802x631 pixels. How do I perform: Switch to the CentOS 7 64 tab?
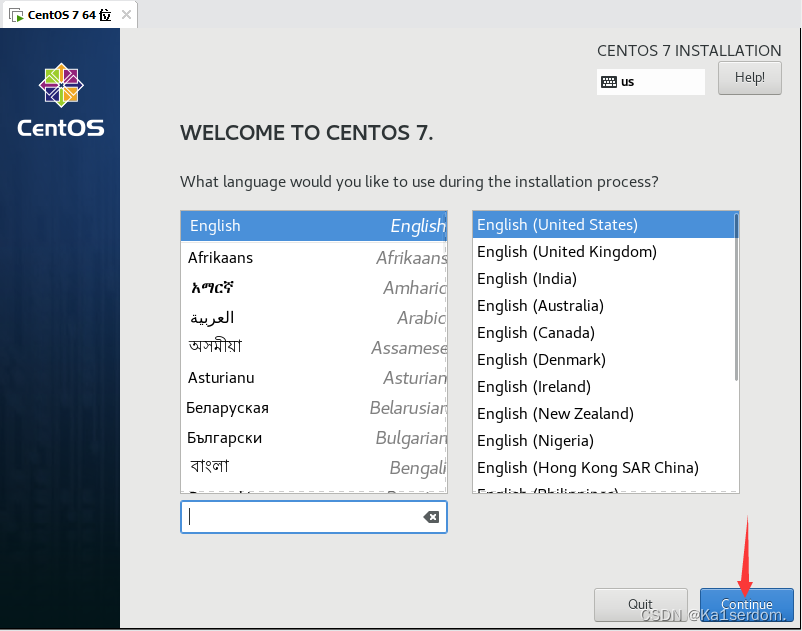point(70,15)
